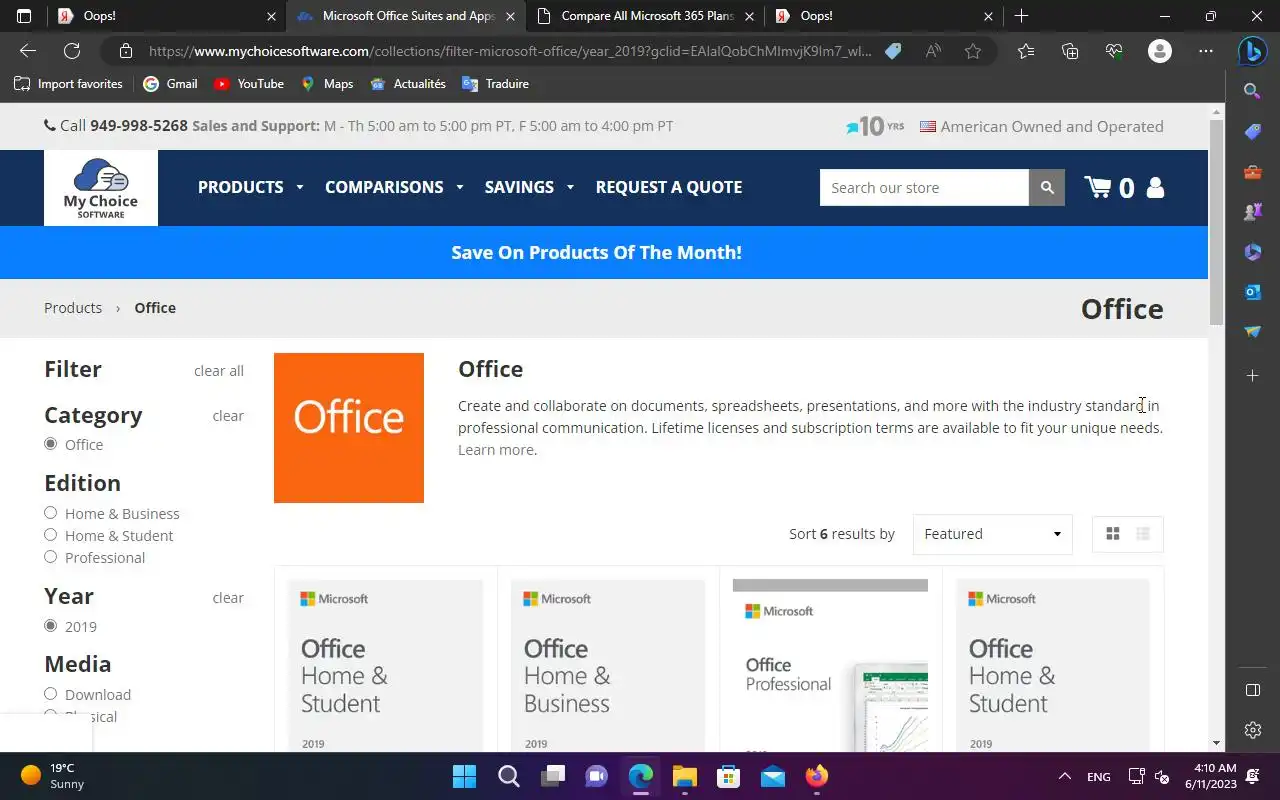Expand the SAVINGS menu
Screen dimensions: 1280x800
[x=529, y=187]
